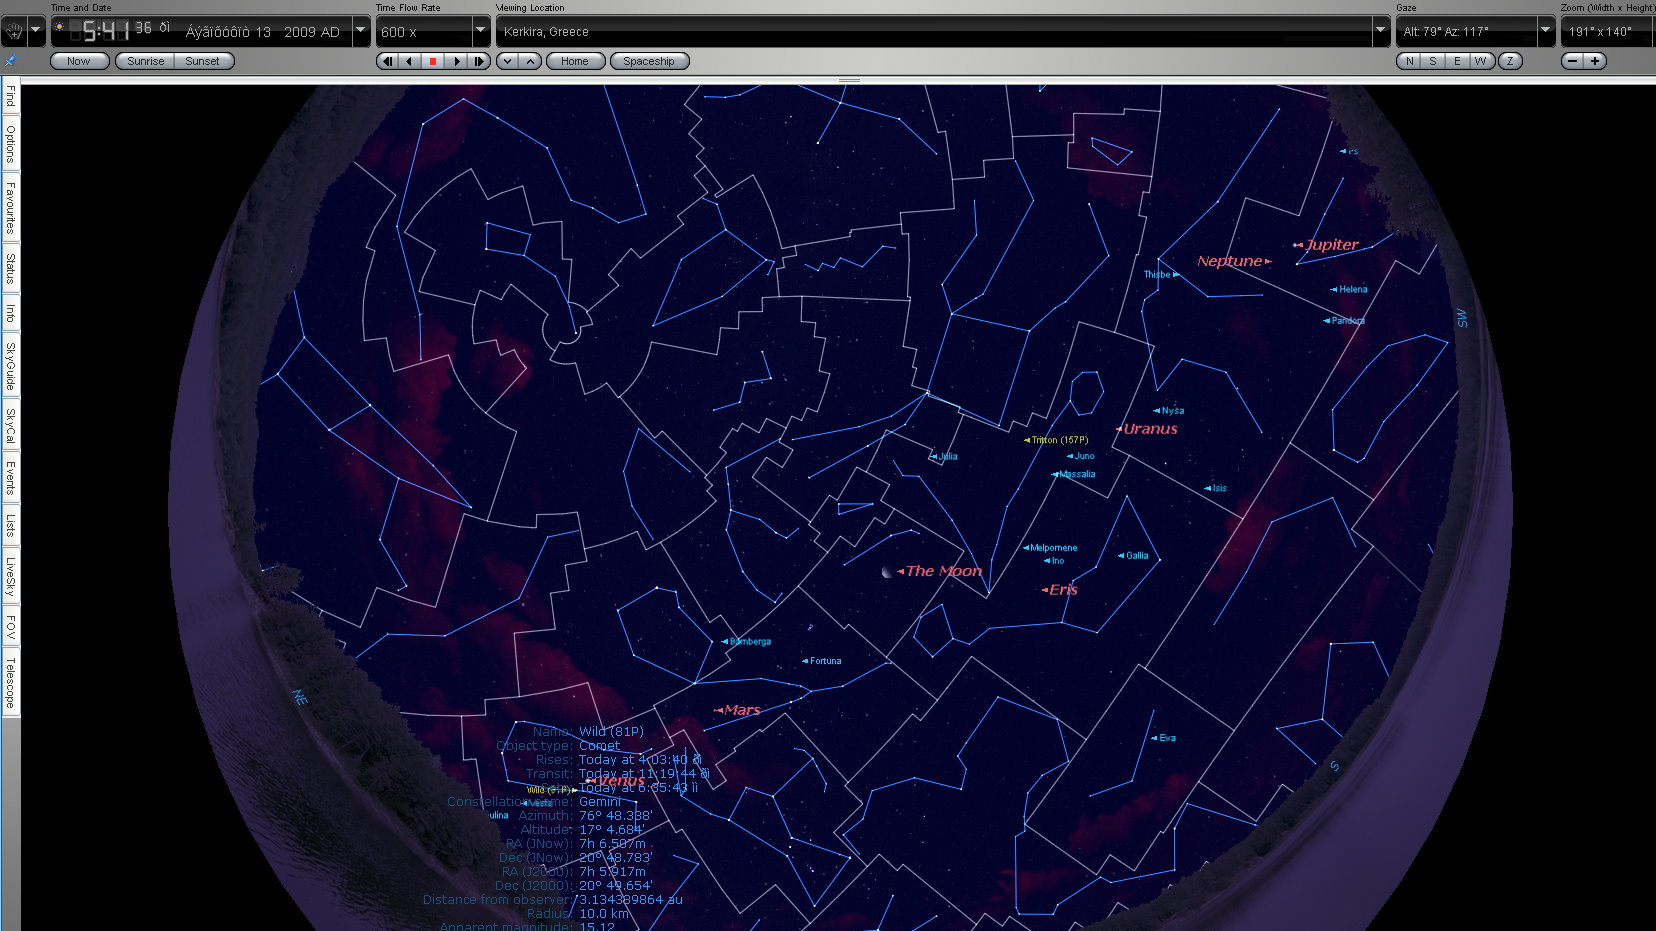Open the Events side tab
Screen dimensions: 1656x931
tap(10, 478)
